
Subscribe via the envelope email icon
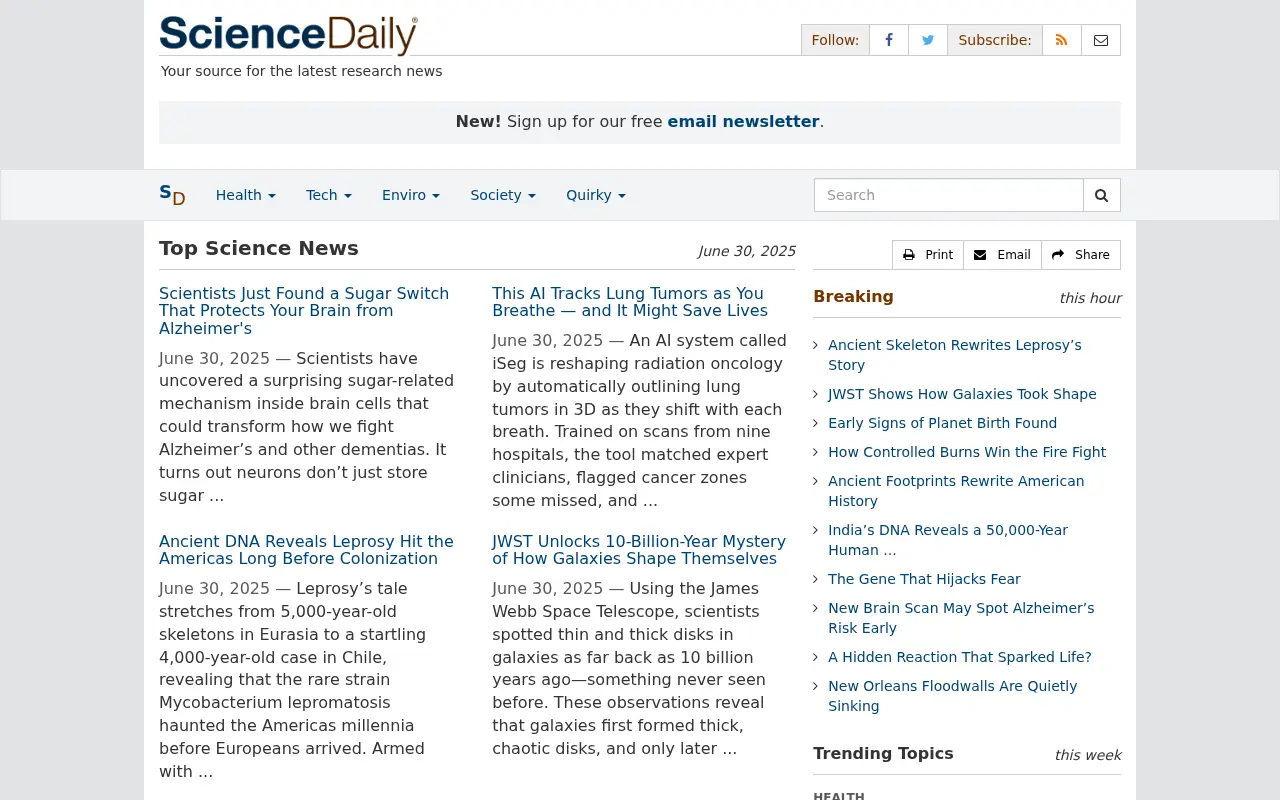(1101, 40)
